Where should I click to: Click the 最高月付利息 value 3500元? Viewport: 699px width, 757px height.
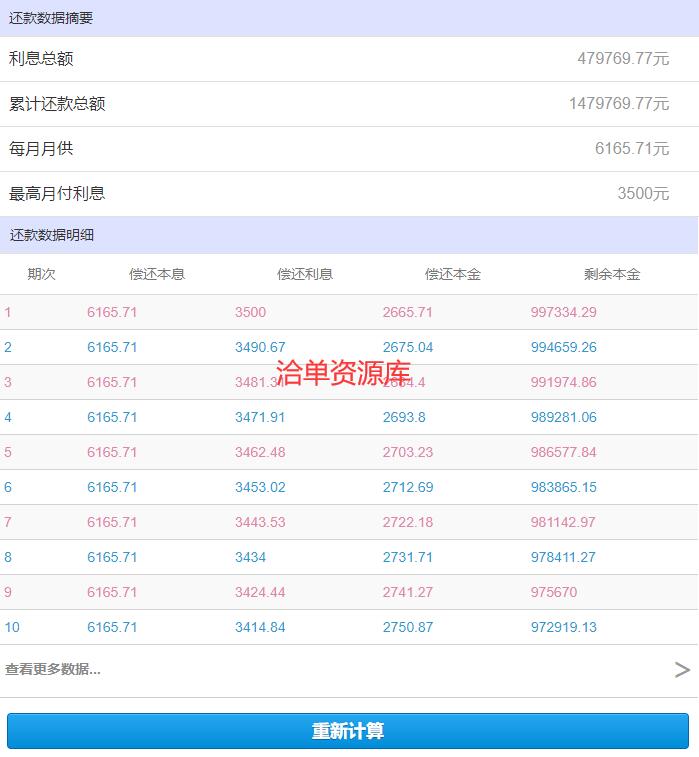[643, 194]
